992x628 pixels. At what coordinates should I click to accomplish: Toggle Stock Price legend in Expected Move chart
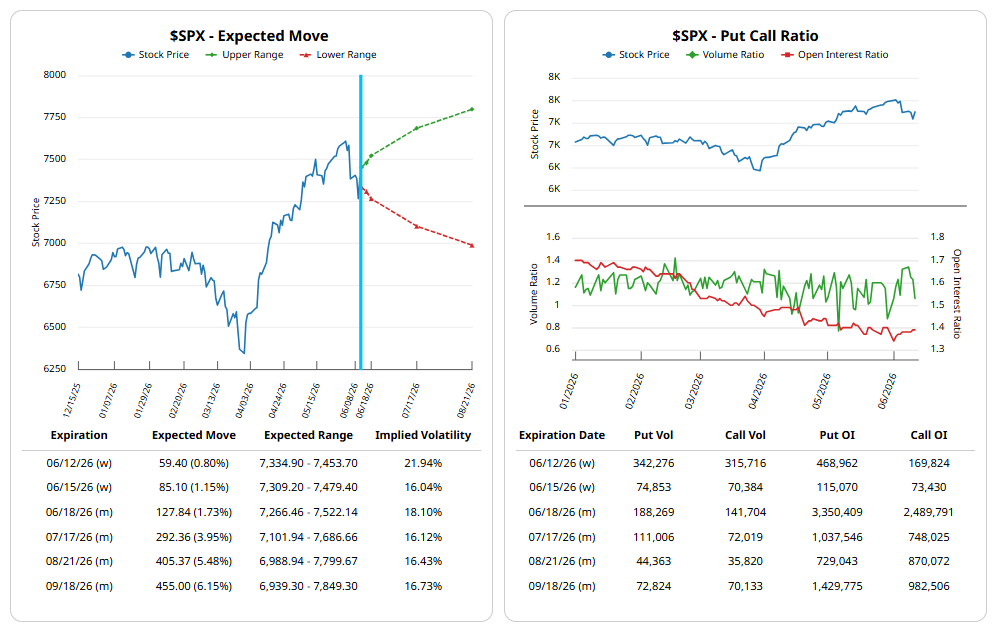pos(156,55)
